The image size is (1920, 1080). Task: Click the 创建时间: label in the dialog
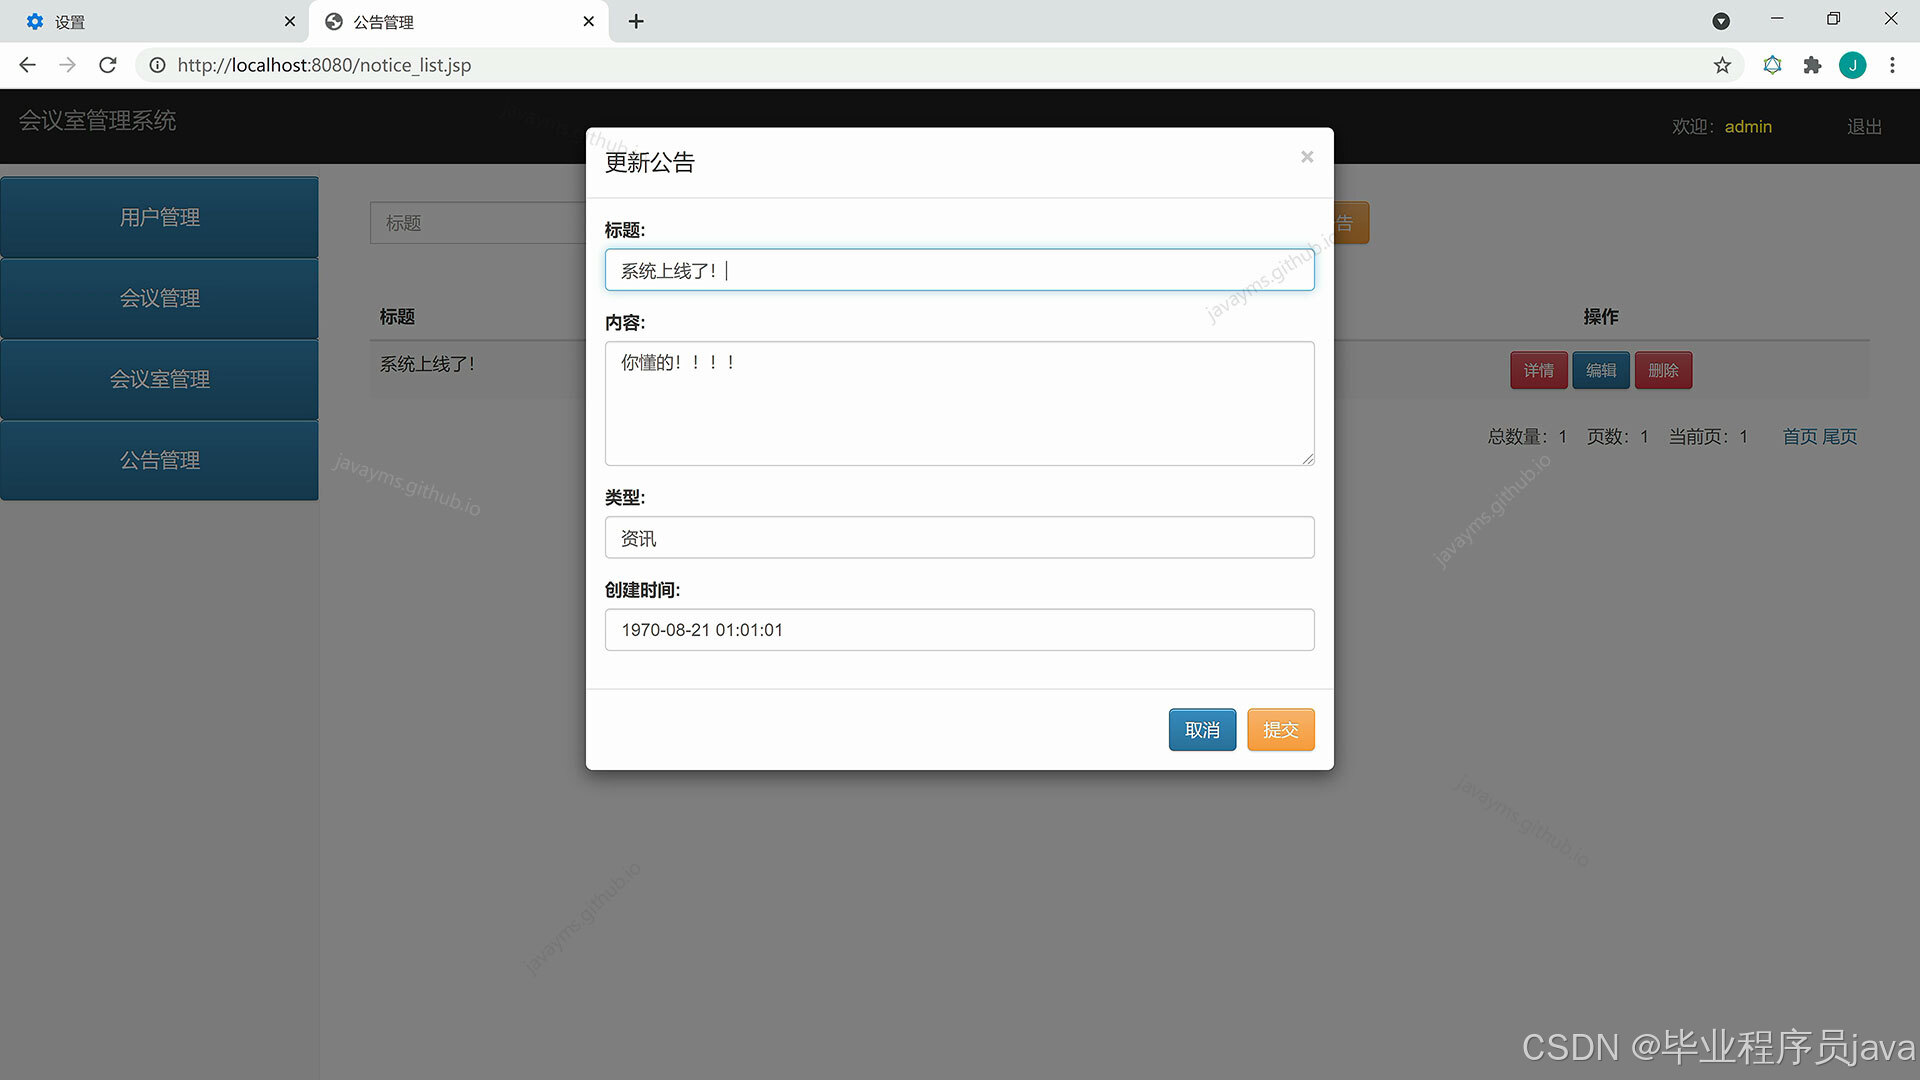pyautogui.click(x=642, y=590)
